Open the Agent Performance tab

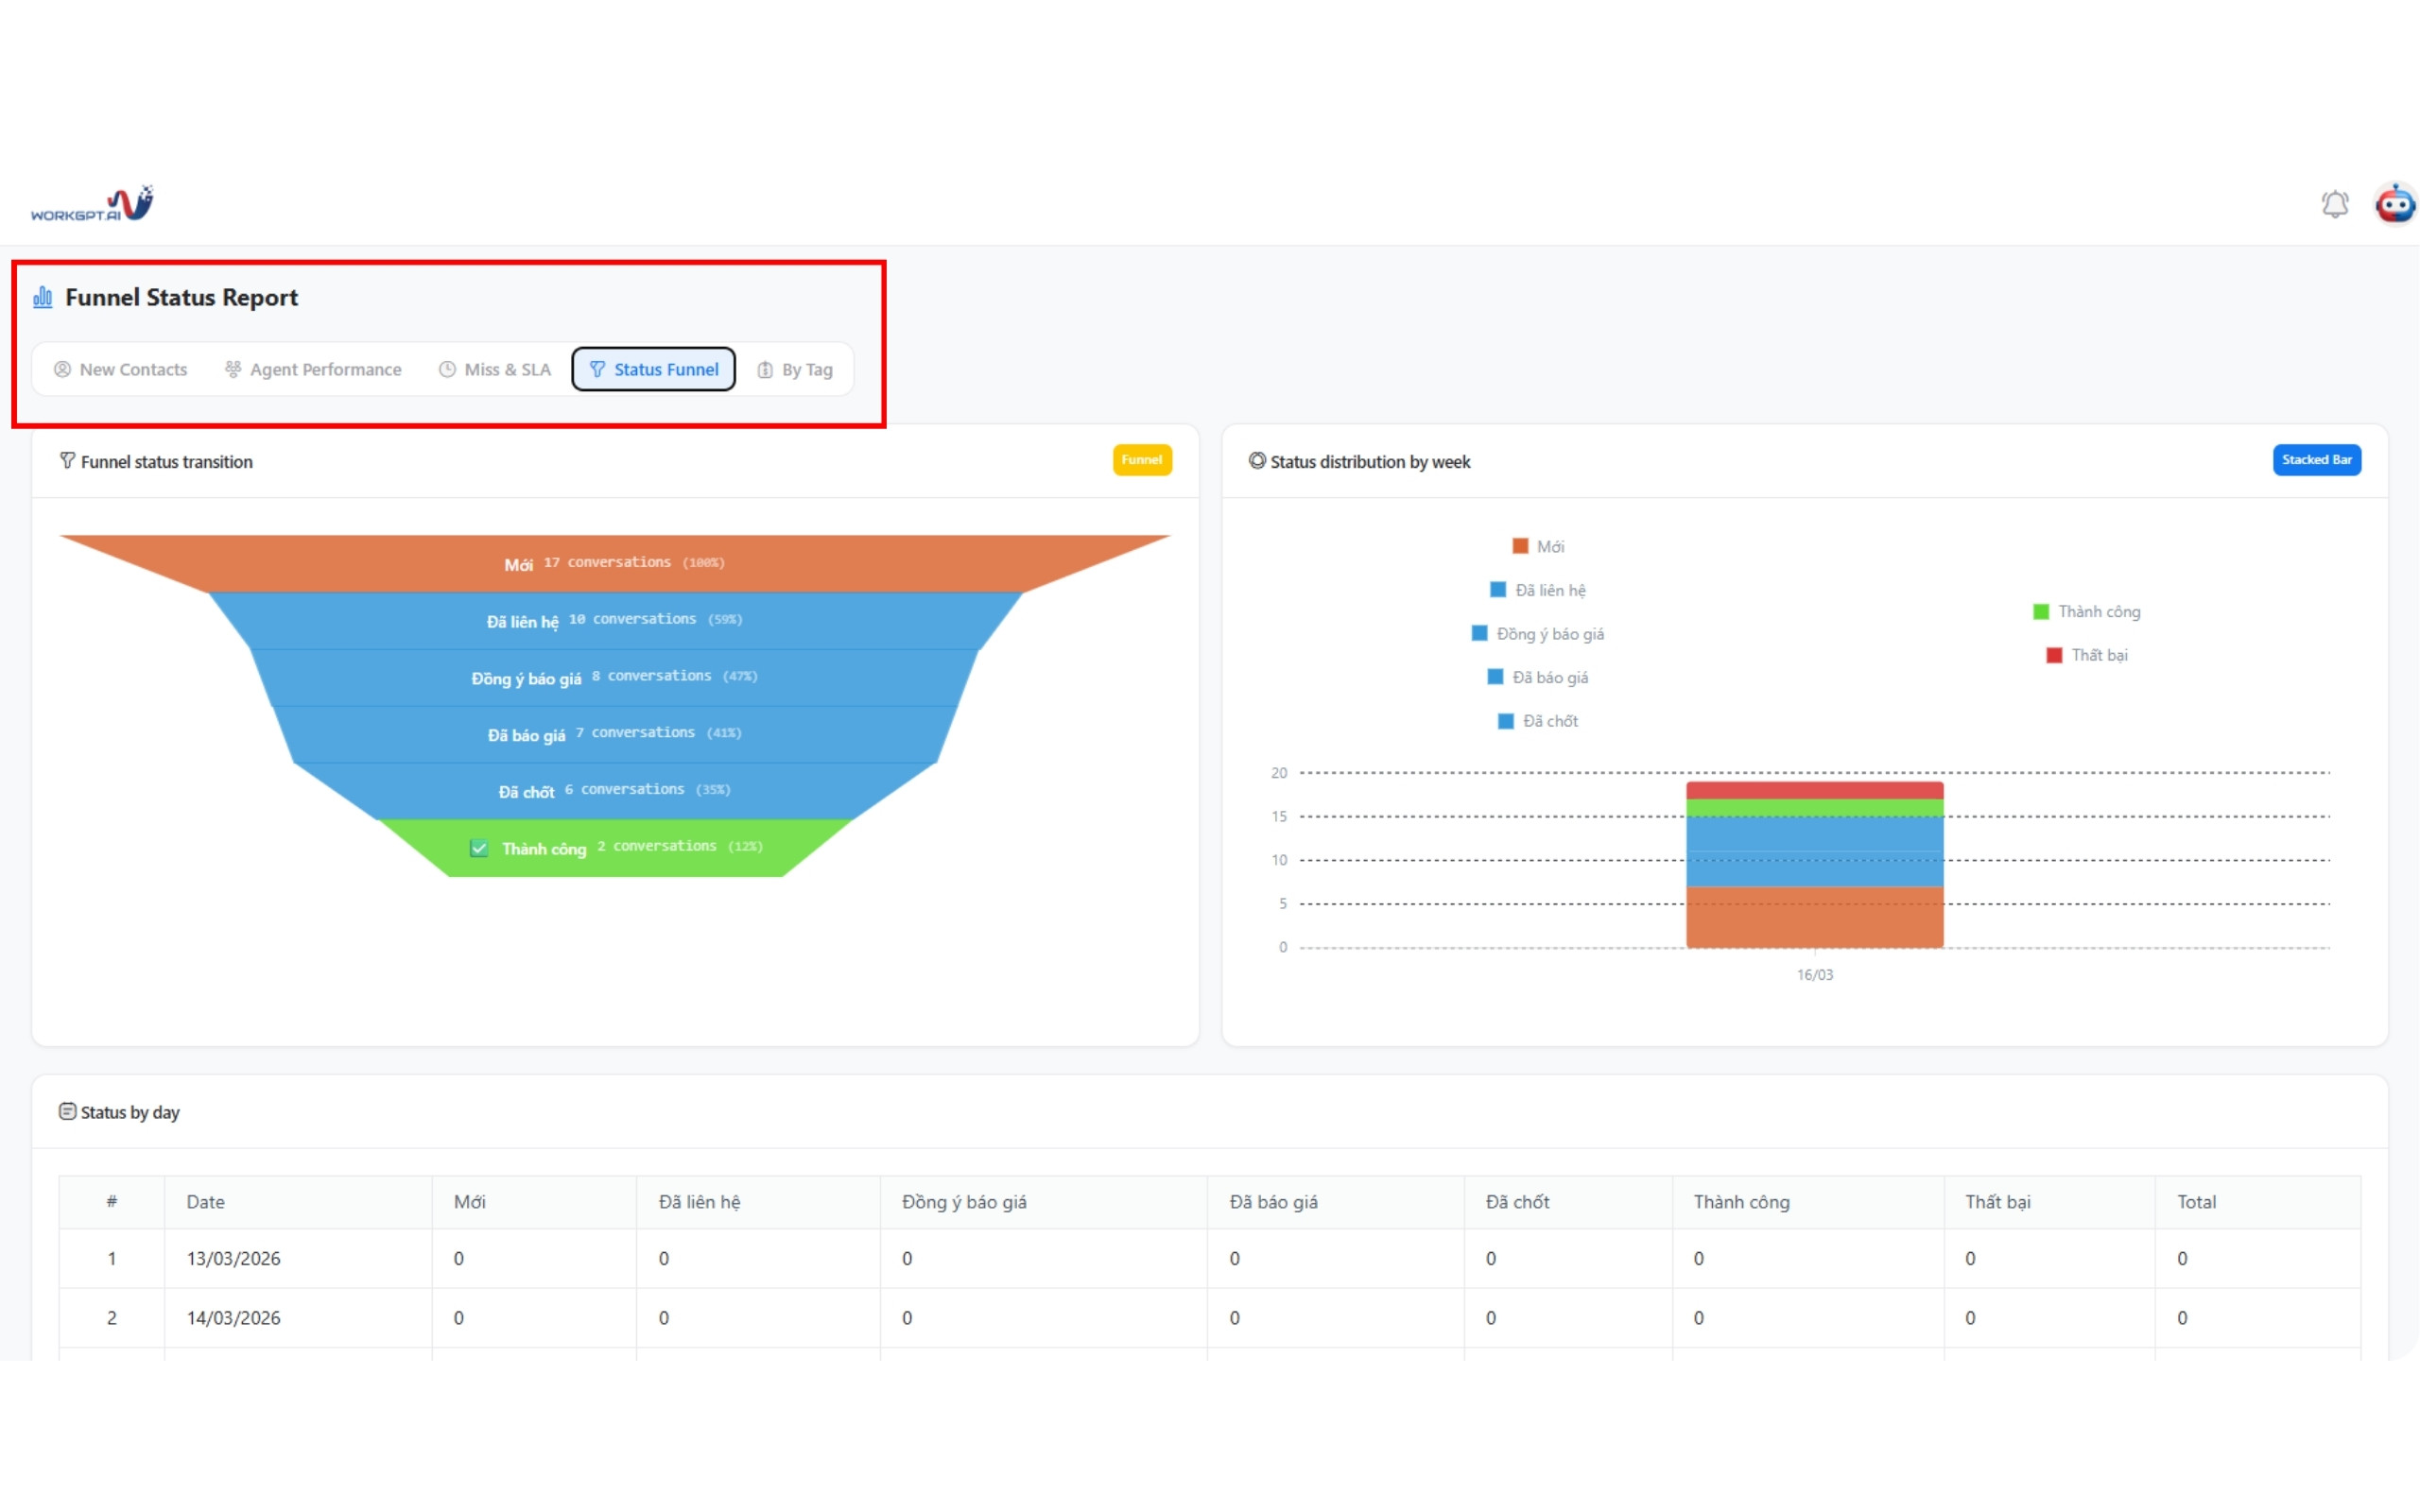[313, 370]
